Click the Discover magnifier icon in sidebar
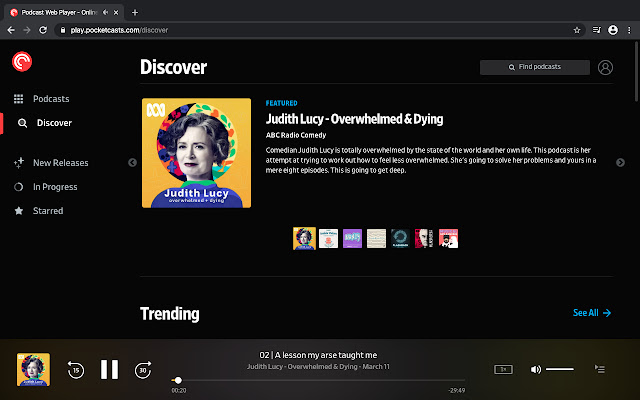Screen dimensions: 640x400 22,123
